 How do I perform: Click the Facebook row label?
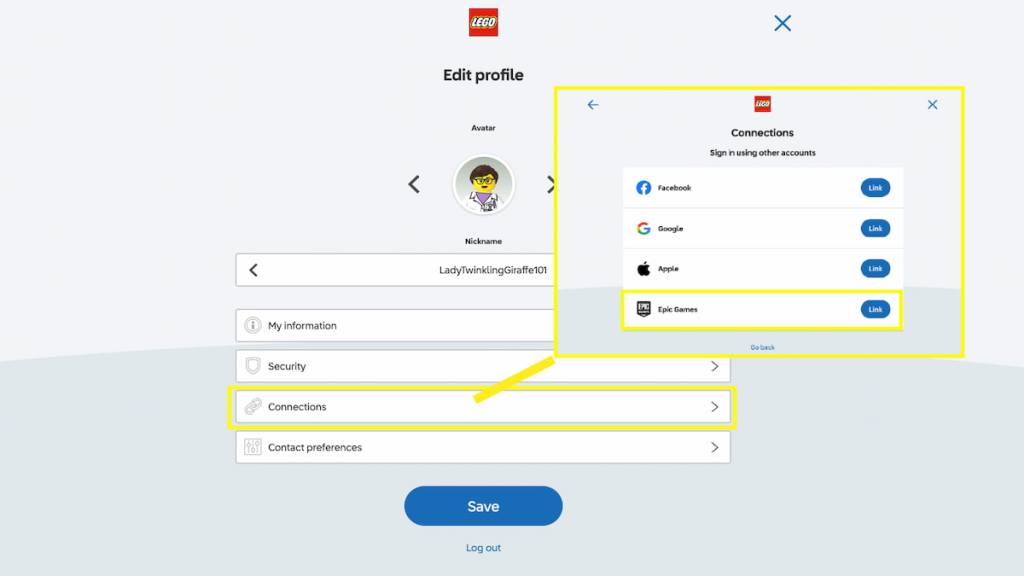point(674,188)
